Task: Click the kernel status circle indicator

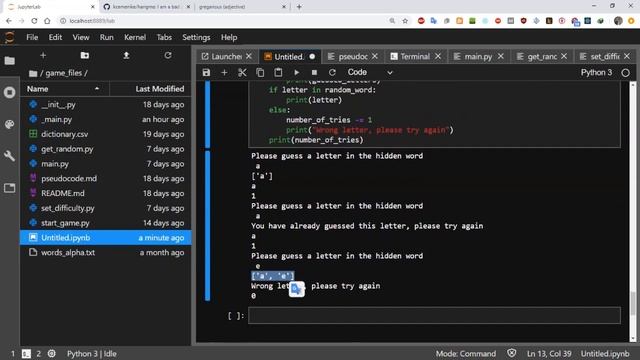Action: (625, 73)
